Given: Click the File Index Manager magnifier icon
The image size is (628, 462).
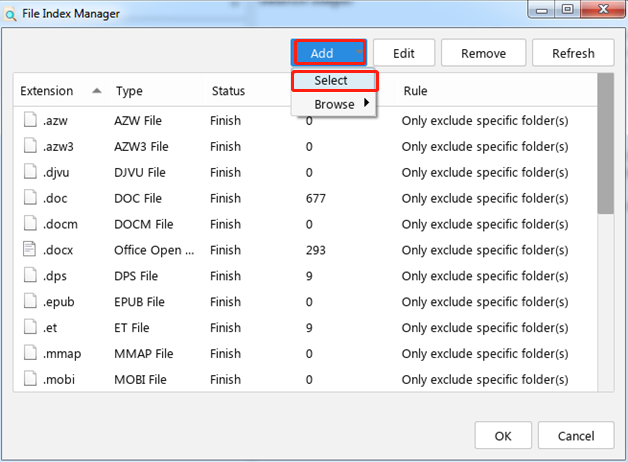Looking at the screenshot, I should pos(11,12).
